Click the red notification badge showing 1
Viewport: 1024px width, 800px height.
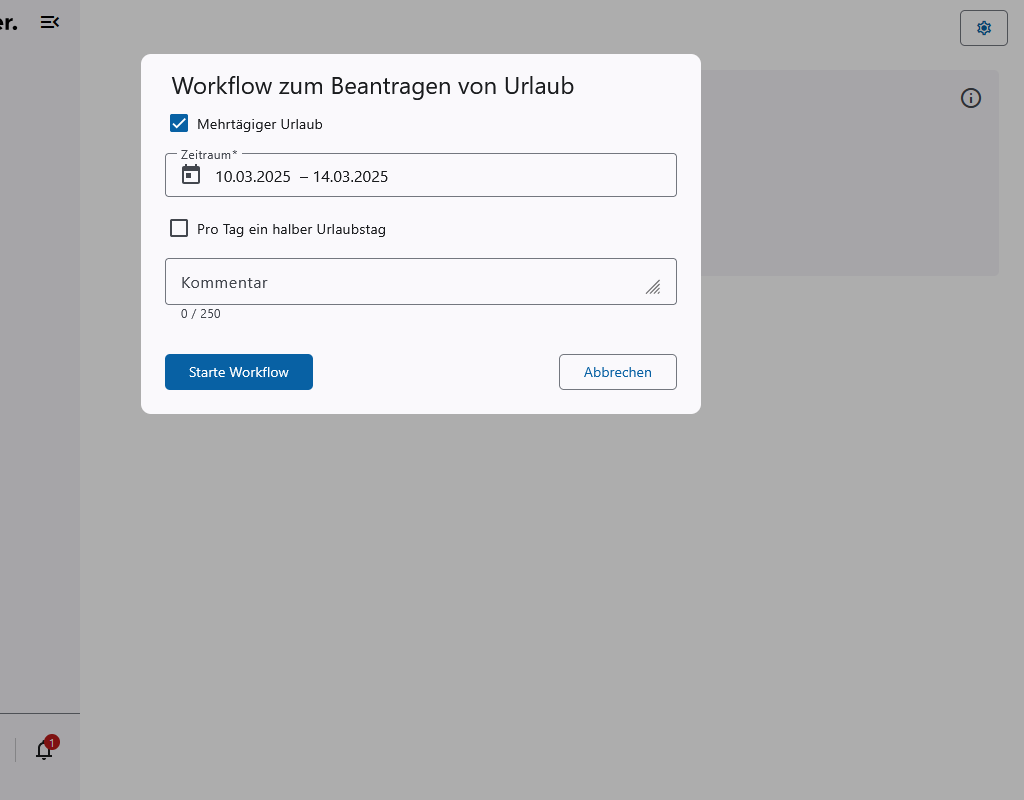(52, 742)
